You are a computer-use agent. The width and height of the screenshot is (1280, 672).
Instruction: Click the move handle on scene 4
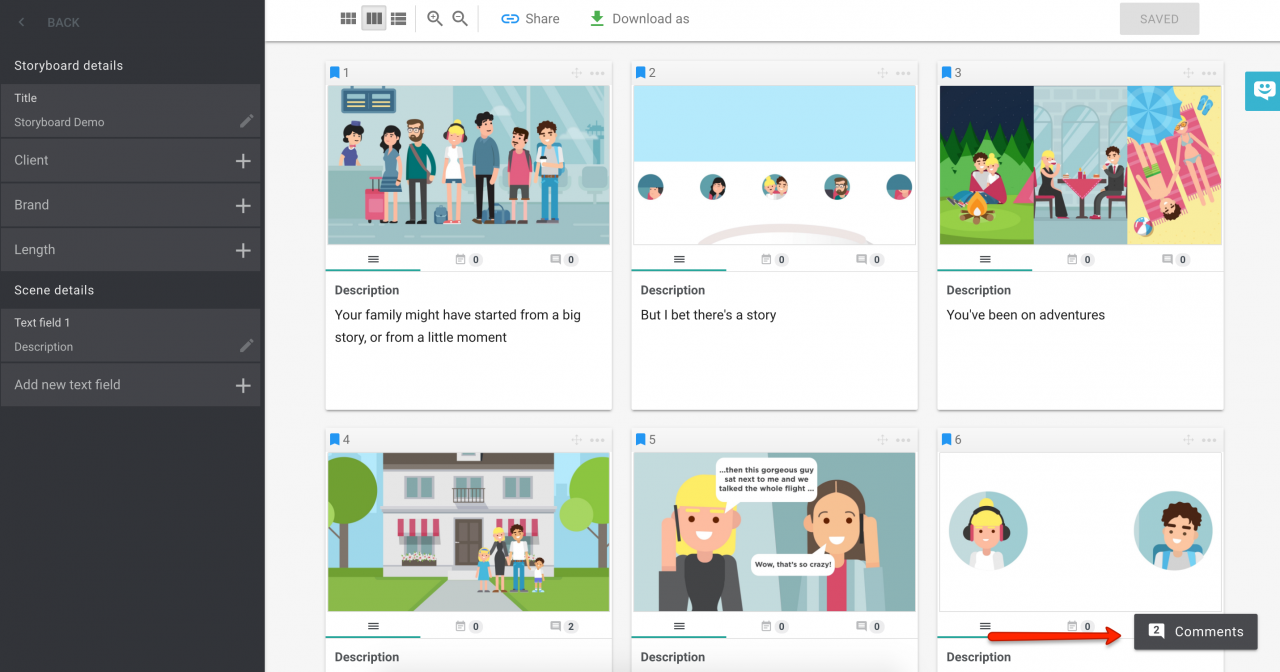(x=576, y=440)
